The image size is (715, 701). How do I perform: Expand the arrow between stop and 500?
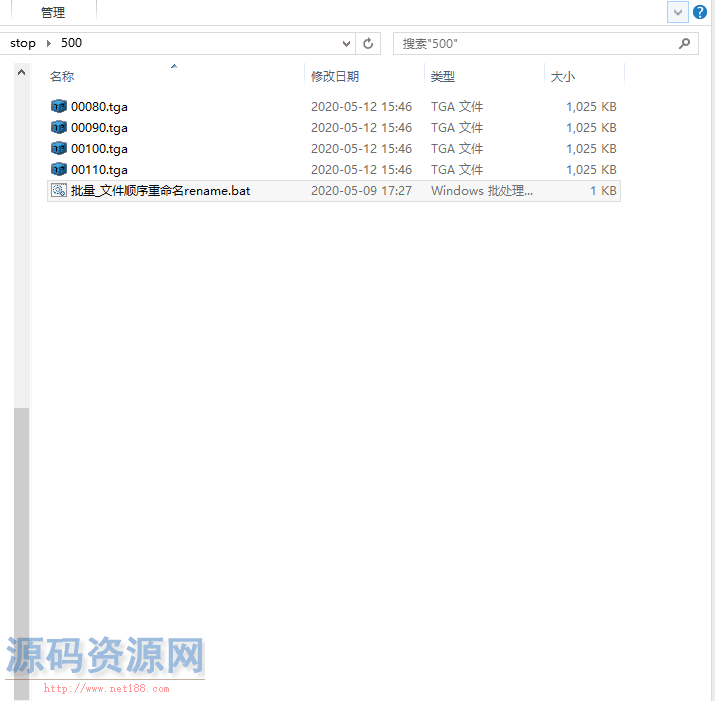point(49,43)
